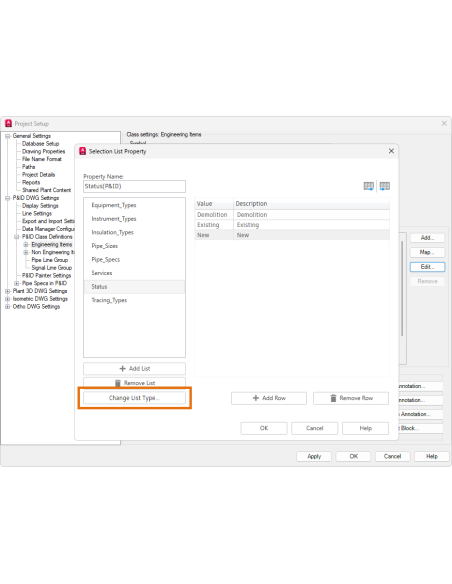Open Drawing Properties settings
The width and height of the screenshot is (452, 584).
coord(44,151)
